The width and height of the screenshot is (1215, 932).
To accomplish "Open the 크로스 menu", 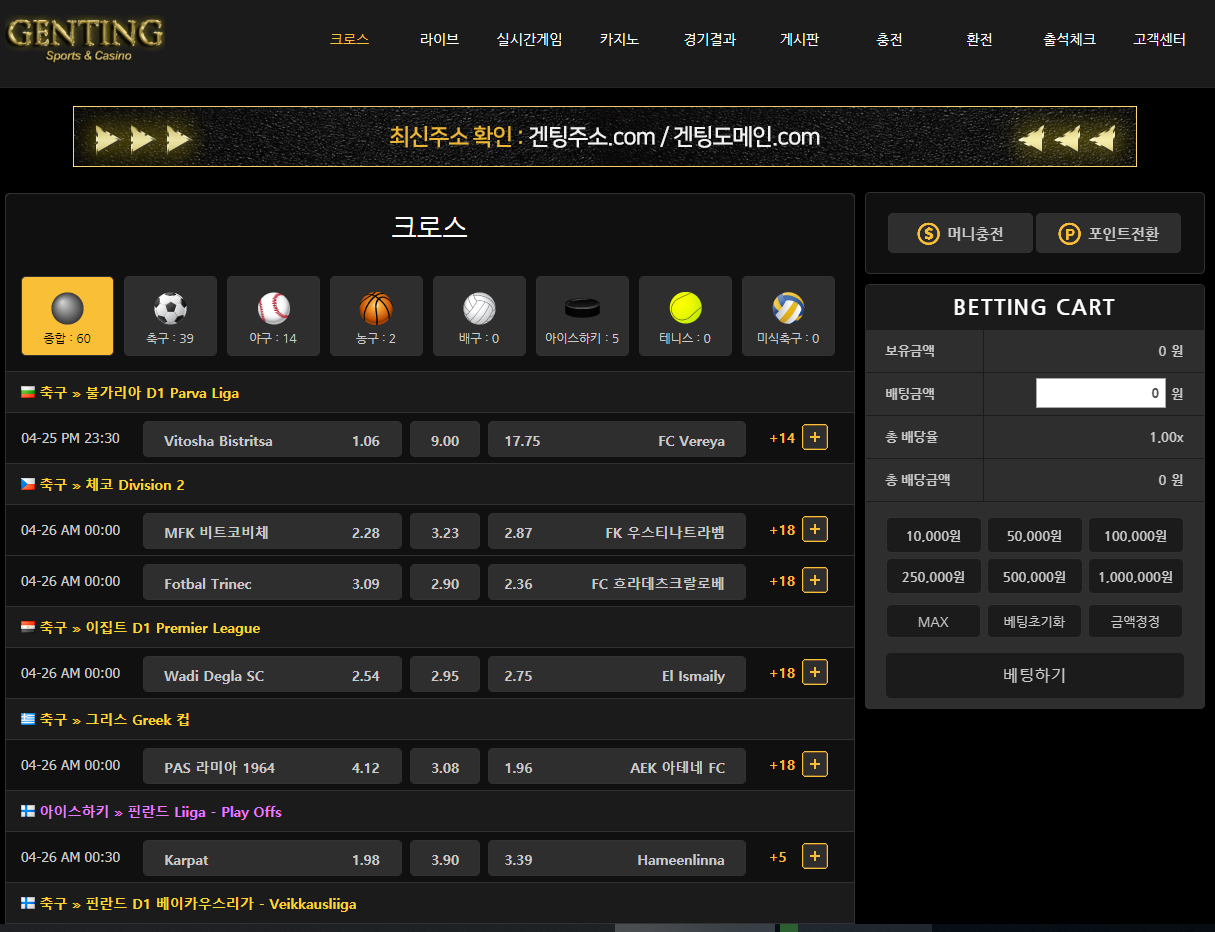I will click(x=349, y=40).
